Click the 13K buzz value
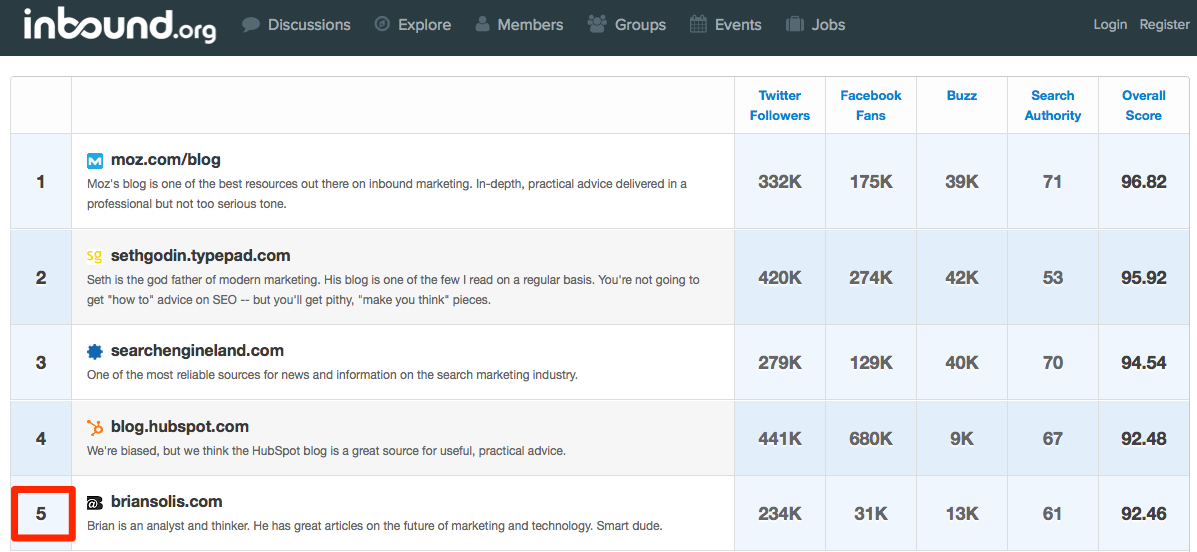Image resolution: width=1197 pixels, height=552 pixels. pyautogui.click(x=961, y=514)
